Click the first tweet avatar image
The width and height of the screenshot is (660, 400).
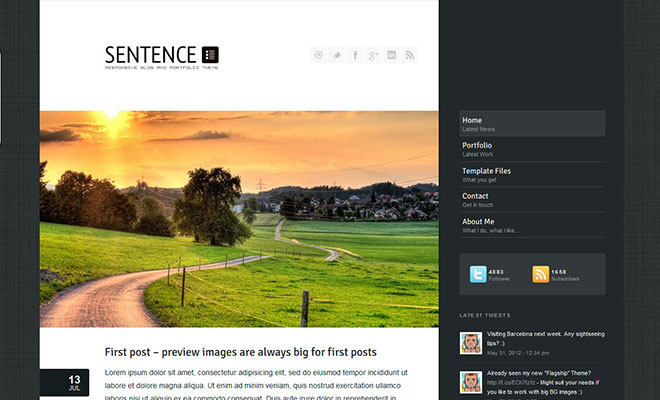[x=471, y=343]
